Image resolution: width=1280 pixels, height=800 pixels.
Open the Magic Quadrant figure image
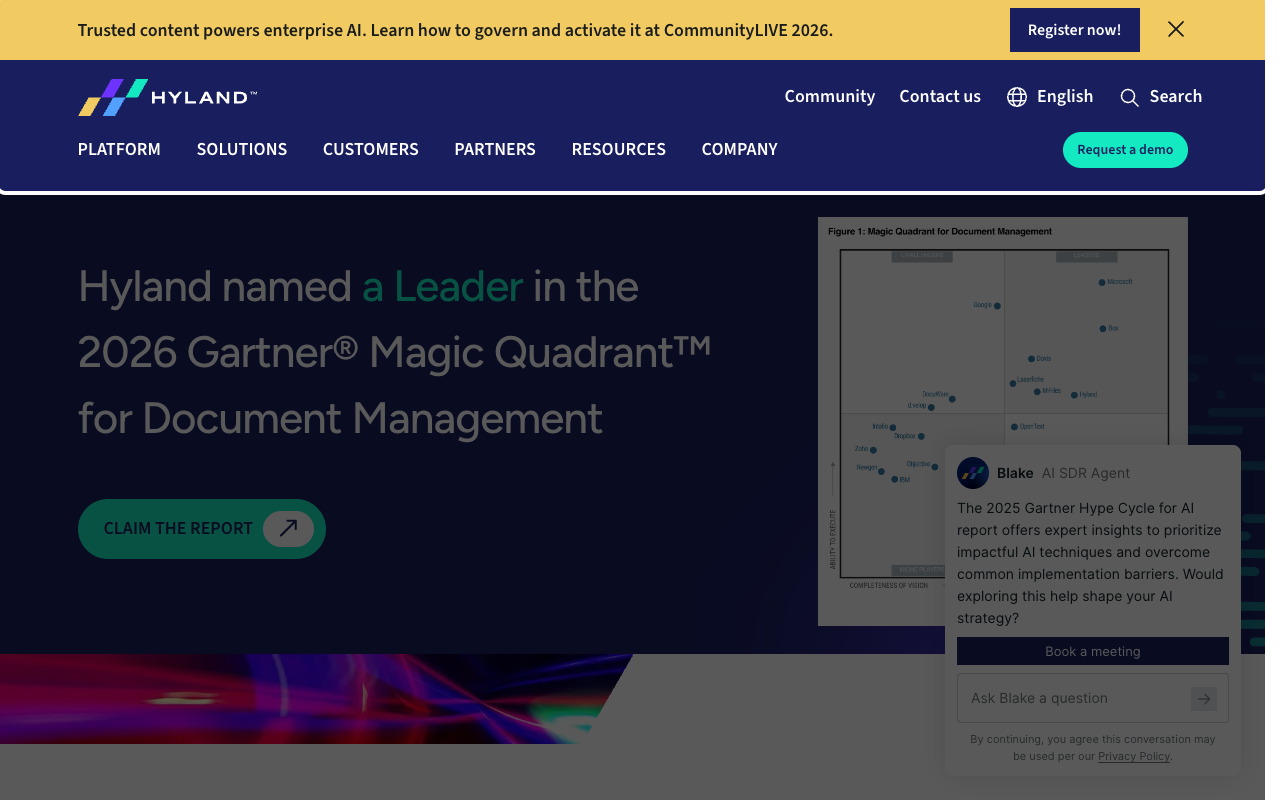[1003, 420]
